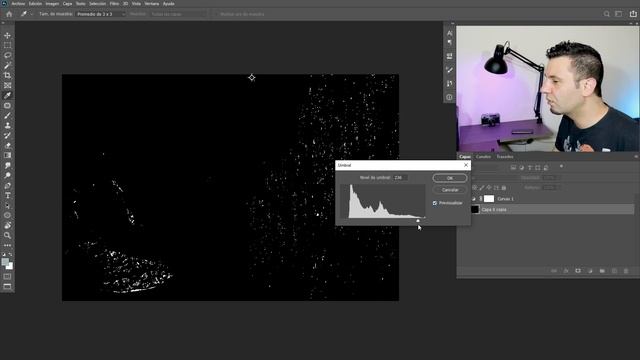The width and height of the screenshot is (640, 360).
Task: Filter layers by type layer icon
Action: point(530,168)
